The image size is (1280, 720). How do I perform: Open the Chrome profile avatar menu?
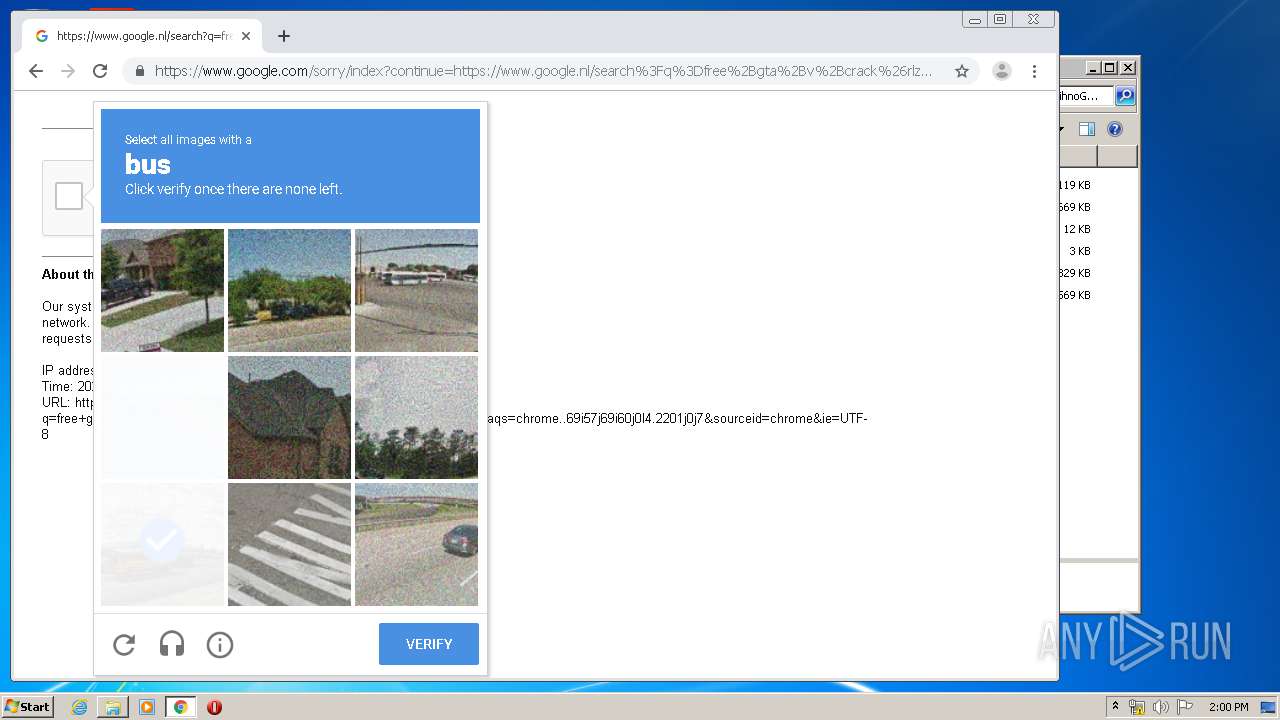click(1001, 71)
